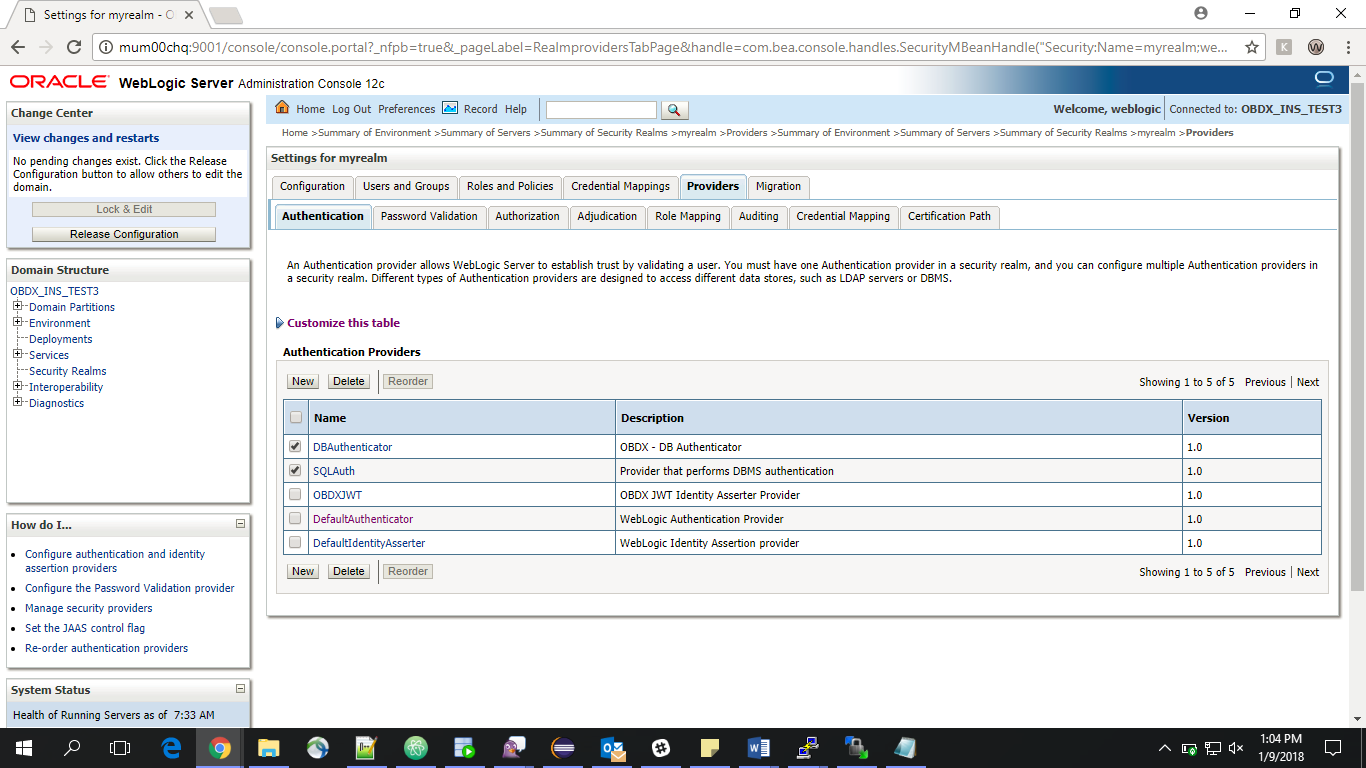View site information icon in address bar
Screen dimensions: 1366x768
point(105,47)
